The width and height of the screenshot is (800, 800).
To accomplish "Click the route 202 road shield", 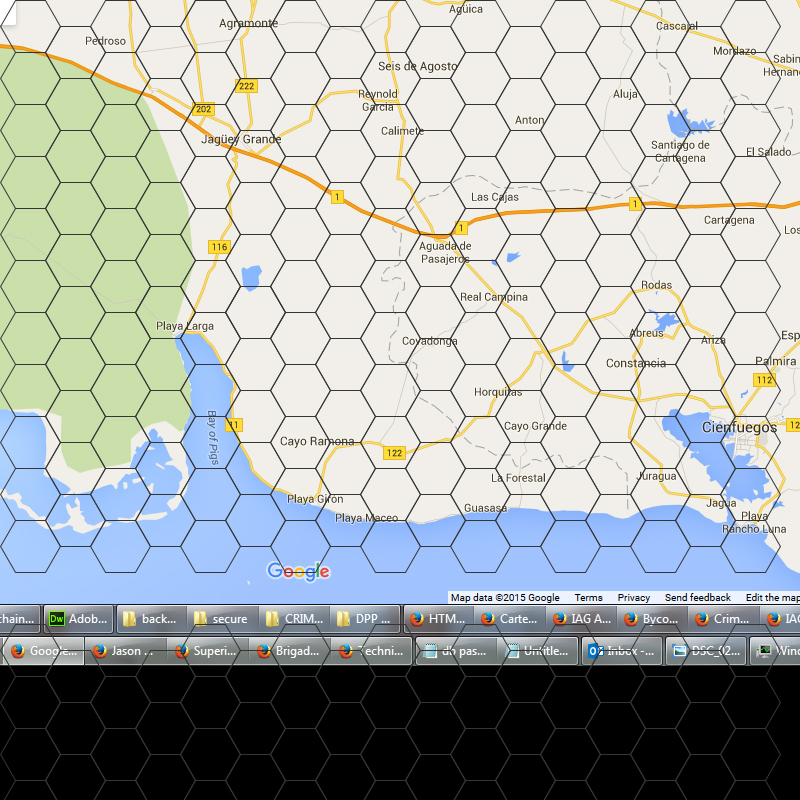I will [204, 109].
